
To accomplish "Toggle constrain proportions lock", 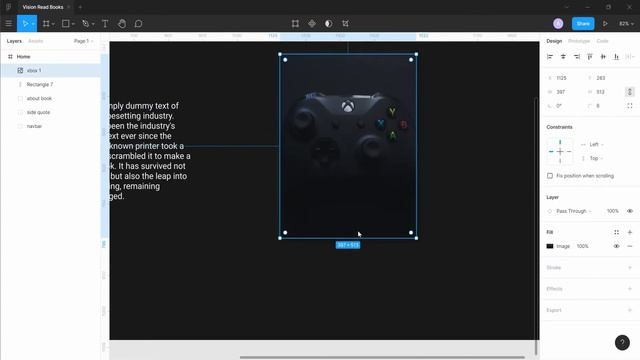I will pos(630,92).
